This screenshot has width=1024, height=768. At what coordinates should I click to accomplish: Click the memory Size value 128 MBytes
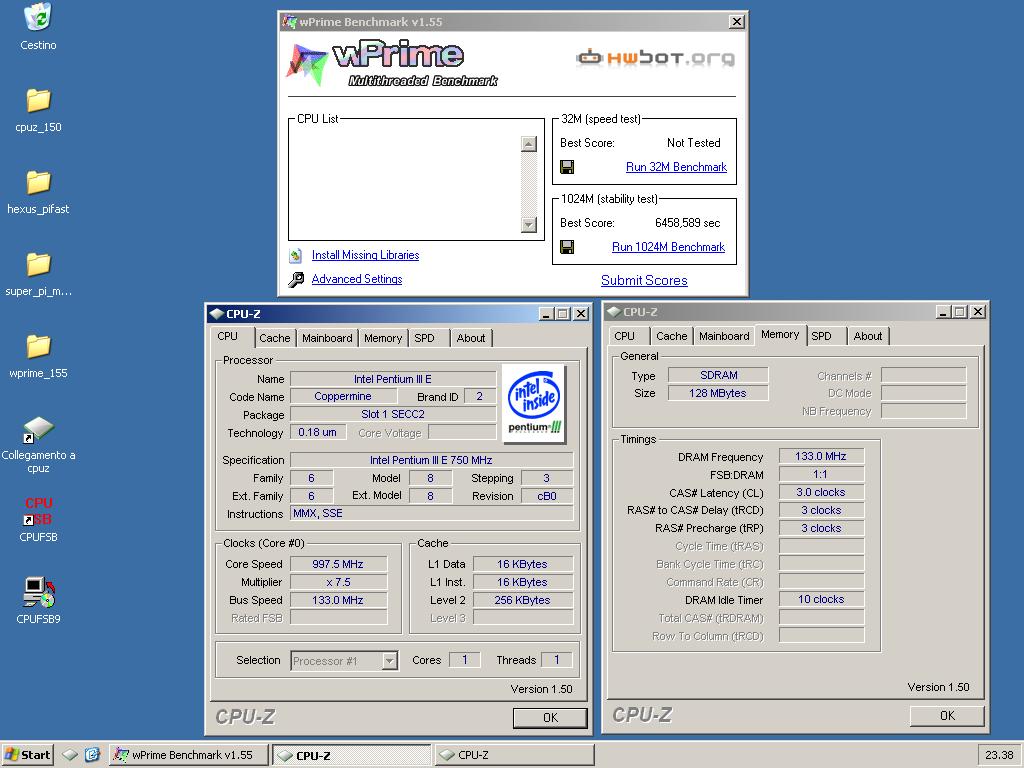[718, 393]
